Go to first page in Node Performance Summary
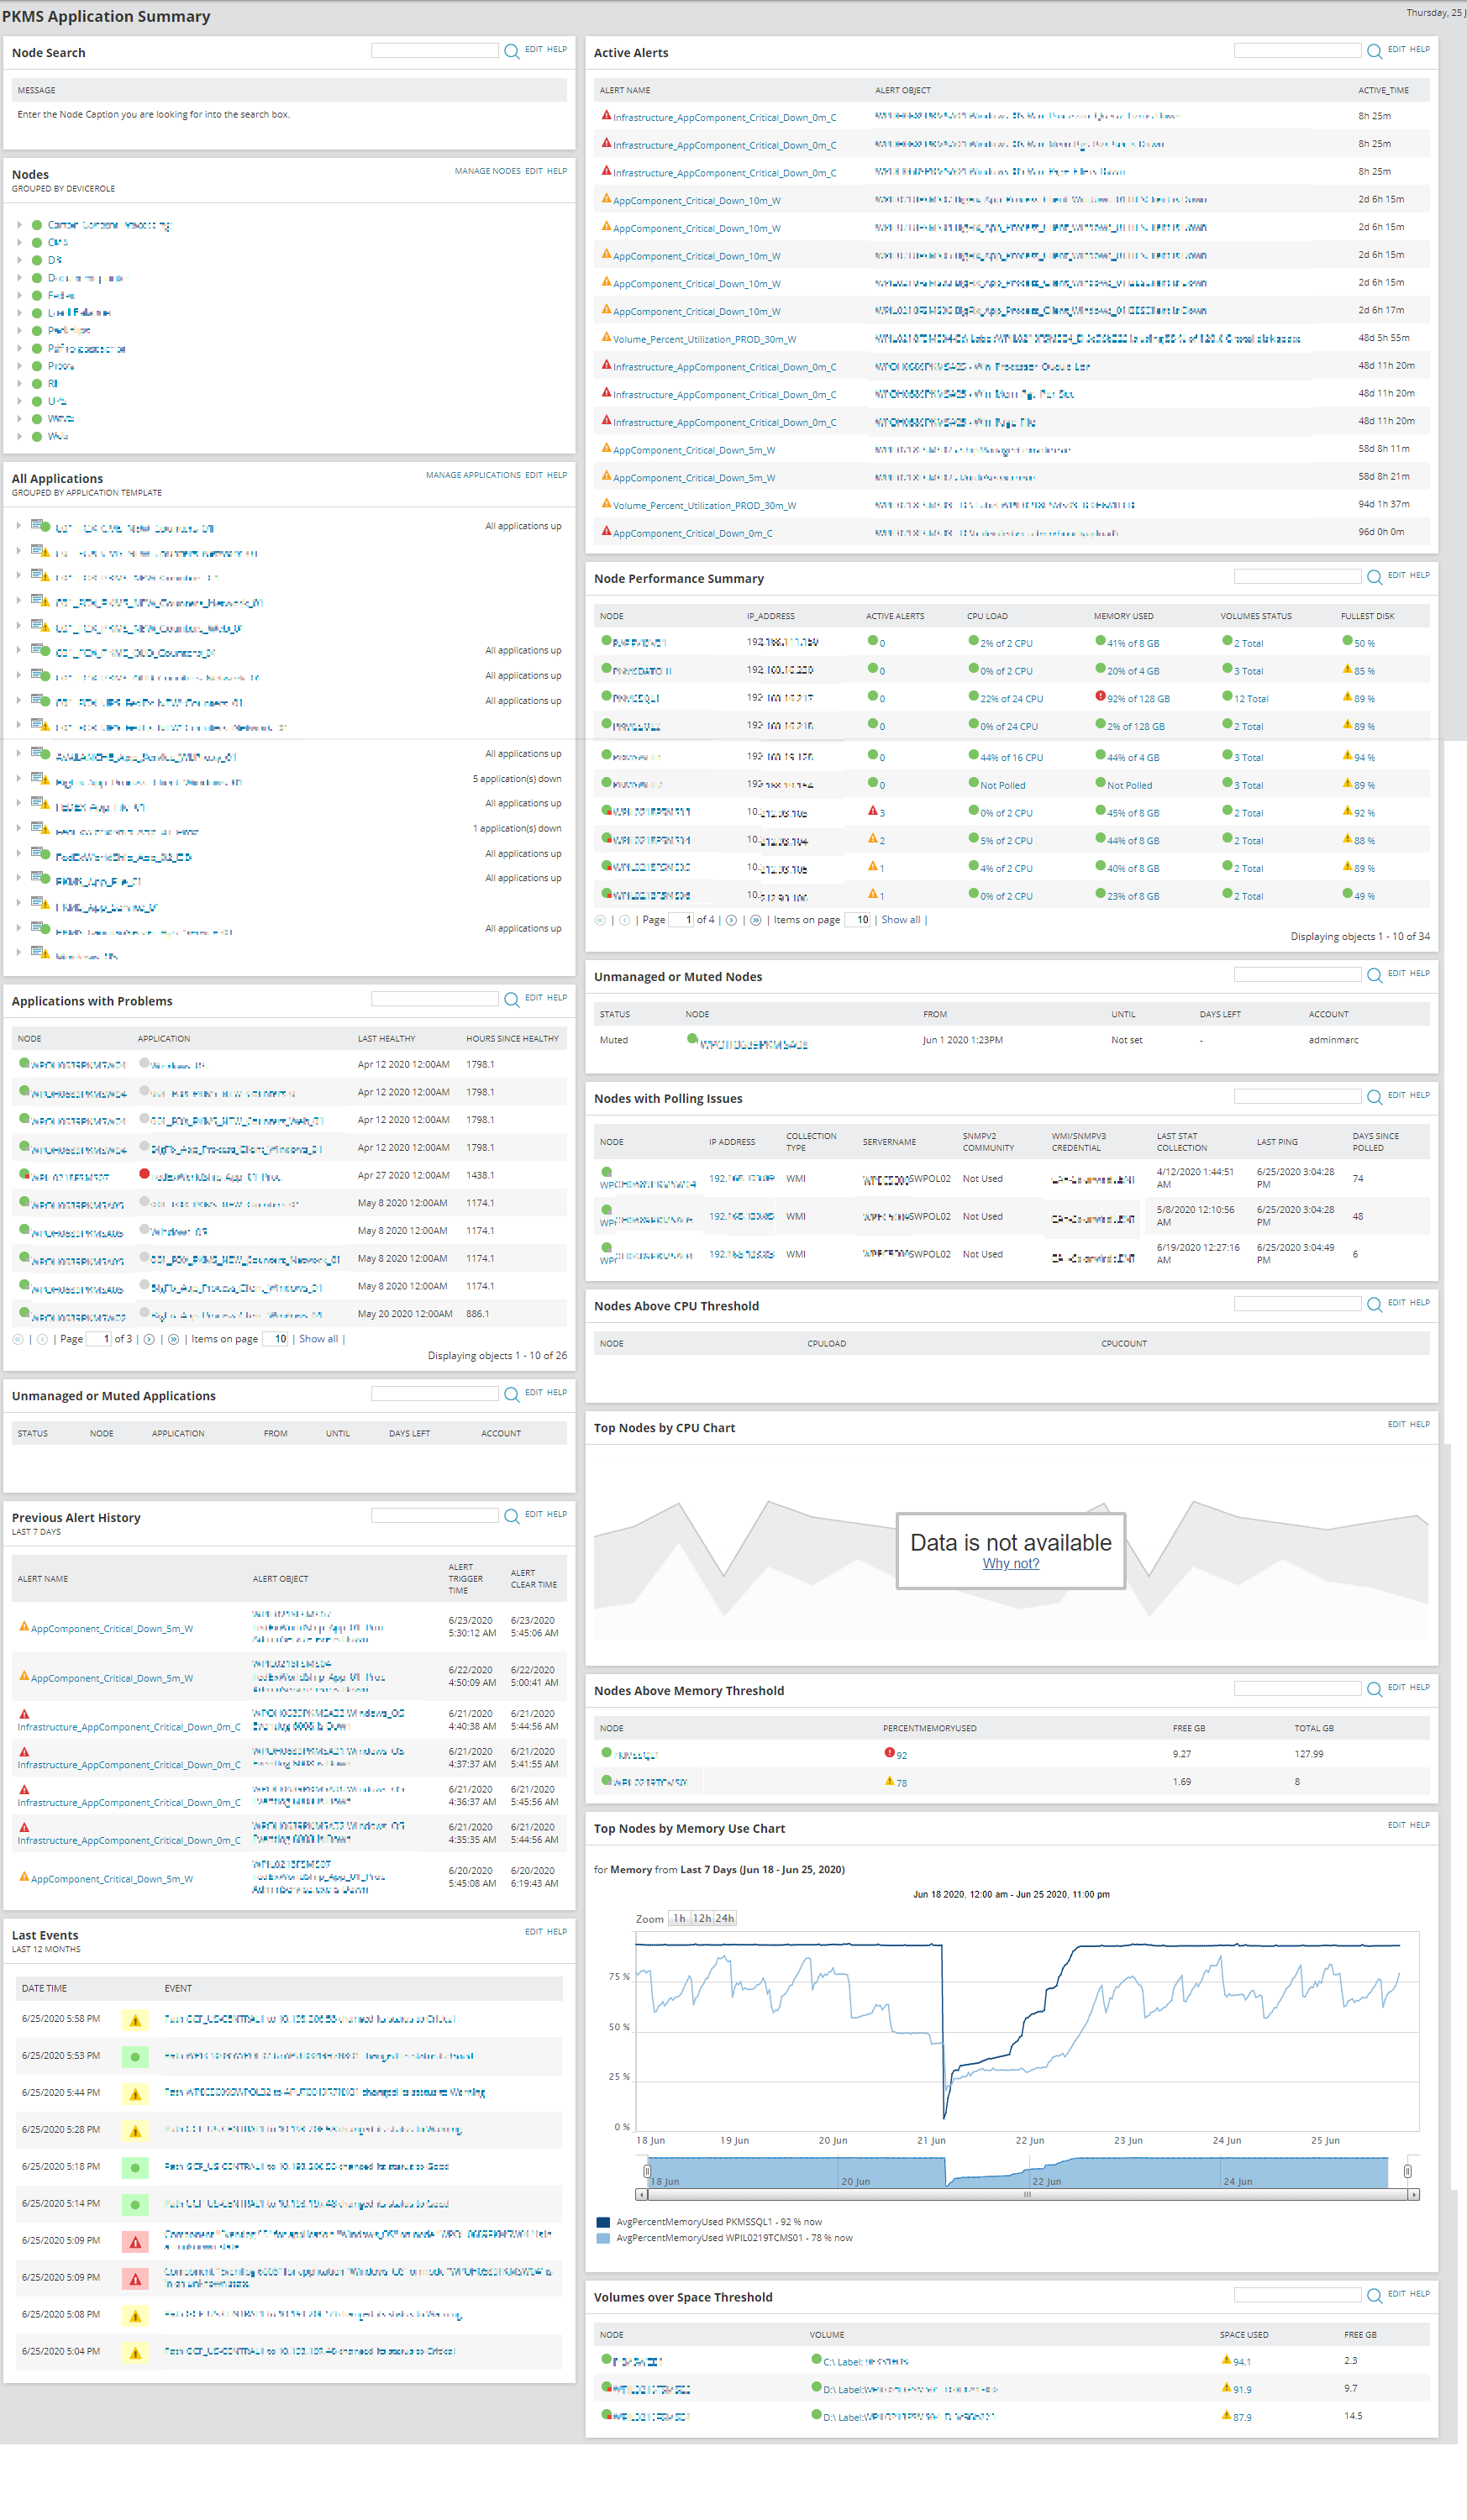The image size is (1467, 2520). 600,920
